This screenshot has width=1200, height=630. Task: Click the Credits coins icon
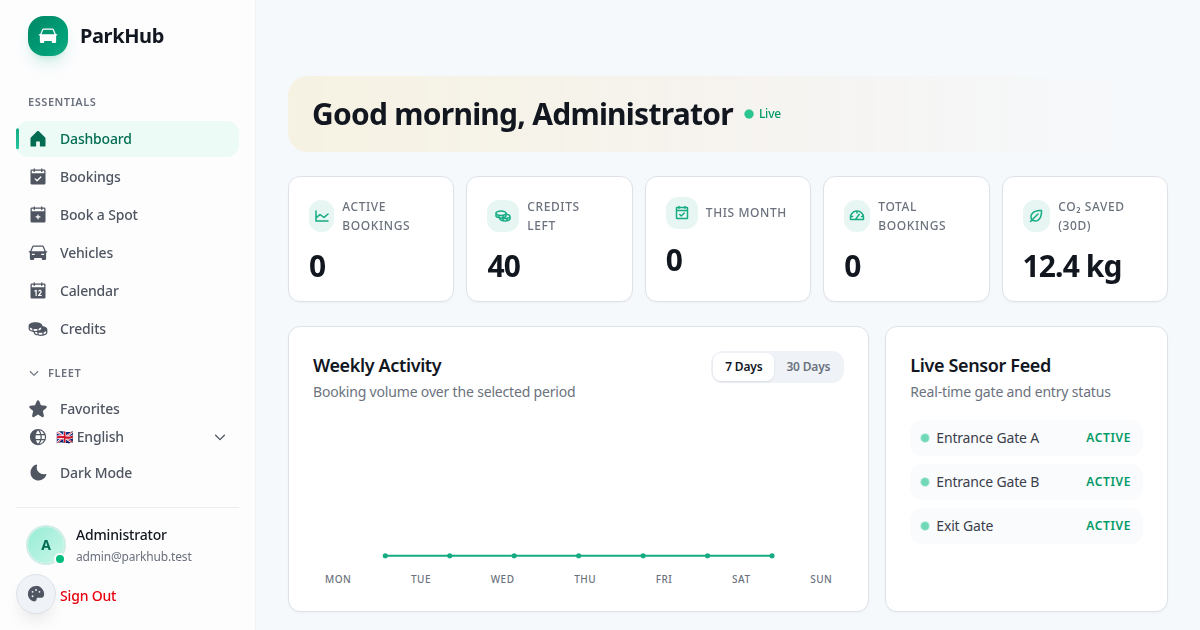point(38,328)
